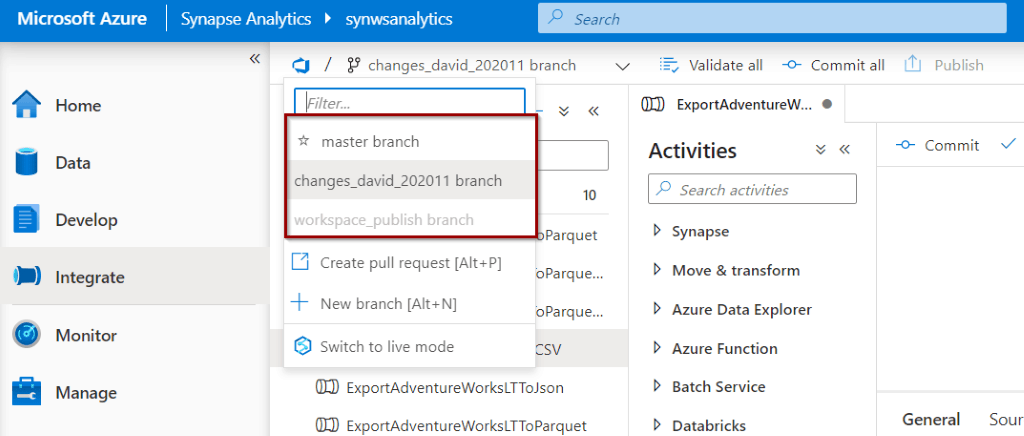Viewport: 1024px width, 436px height.
Task: Select master branch from the list
Action: coord(411,141)
